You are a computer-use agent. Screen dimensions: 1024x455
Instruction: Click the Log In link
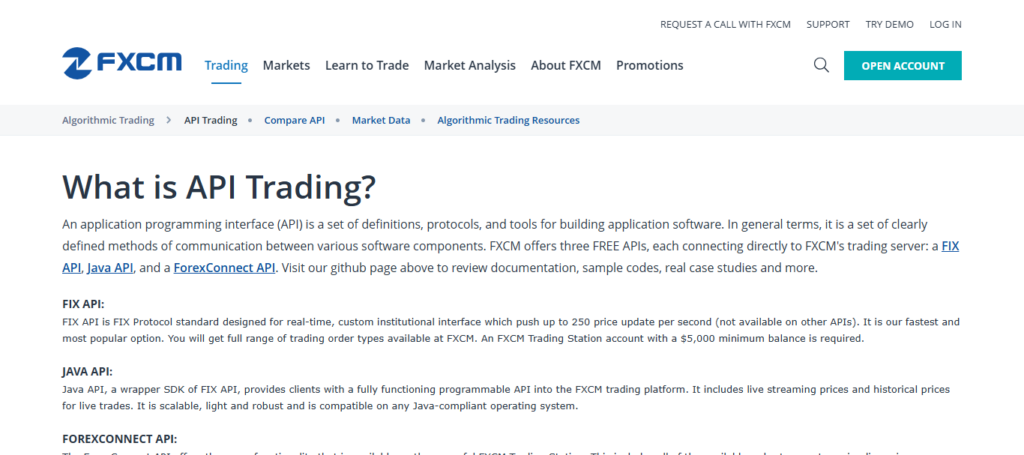coord(946,24)
